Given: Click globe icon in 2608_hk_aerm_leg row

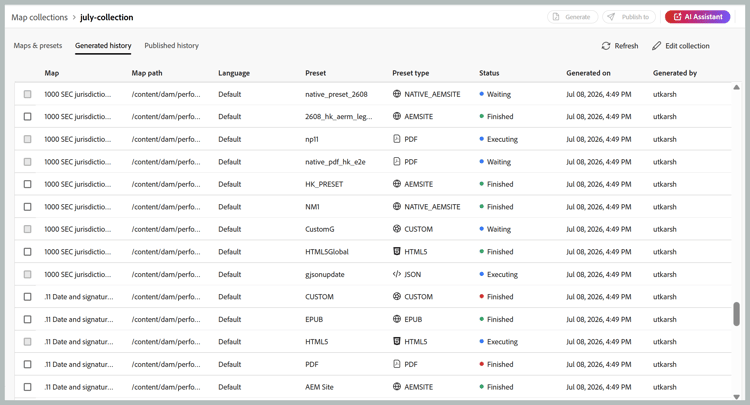Looking at the screenshot, I should coord(397,116).
